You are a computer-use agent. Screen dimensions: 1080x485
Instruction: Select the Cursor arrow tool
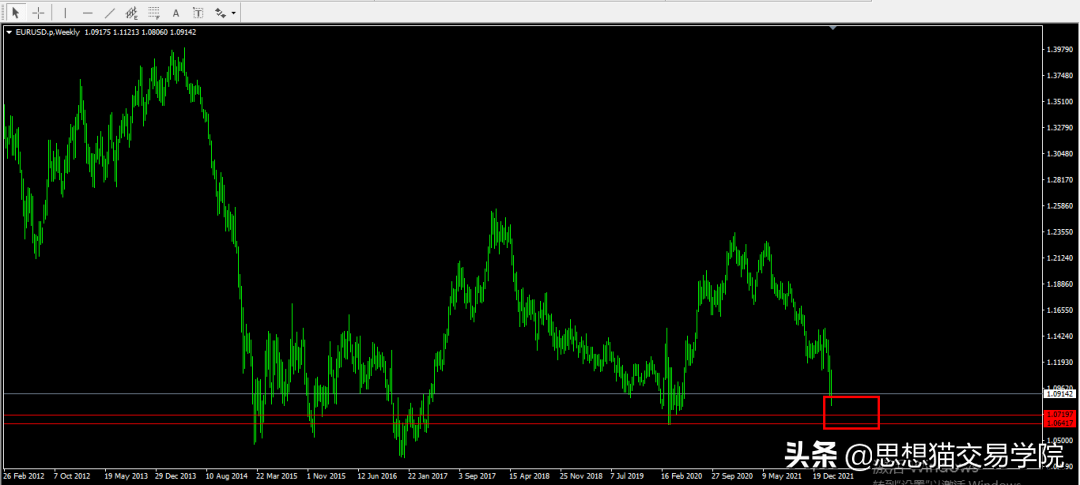coord(16,12)
